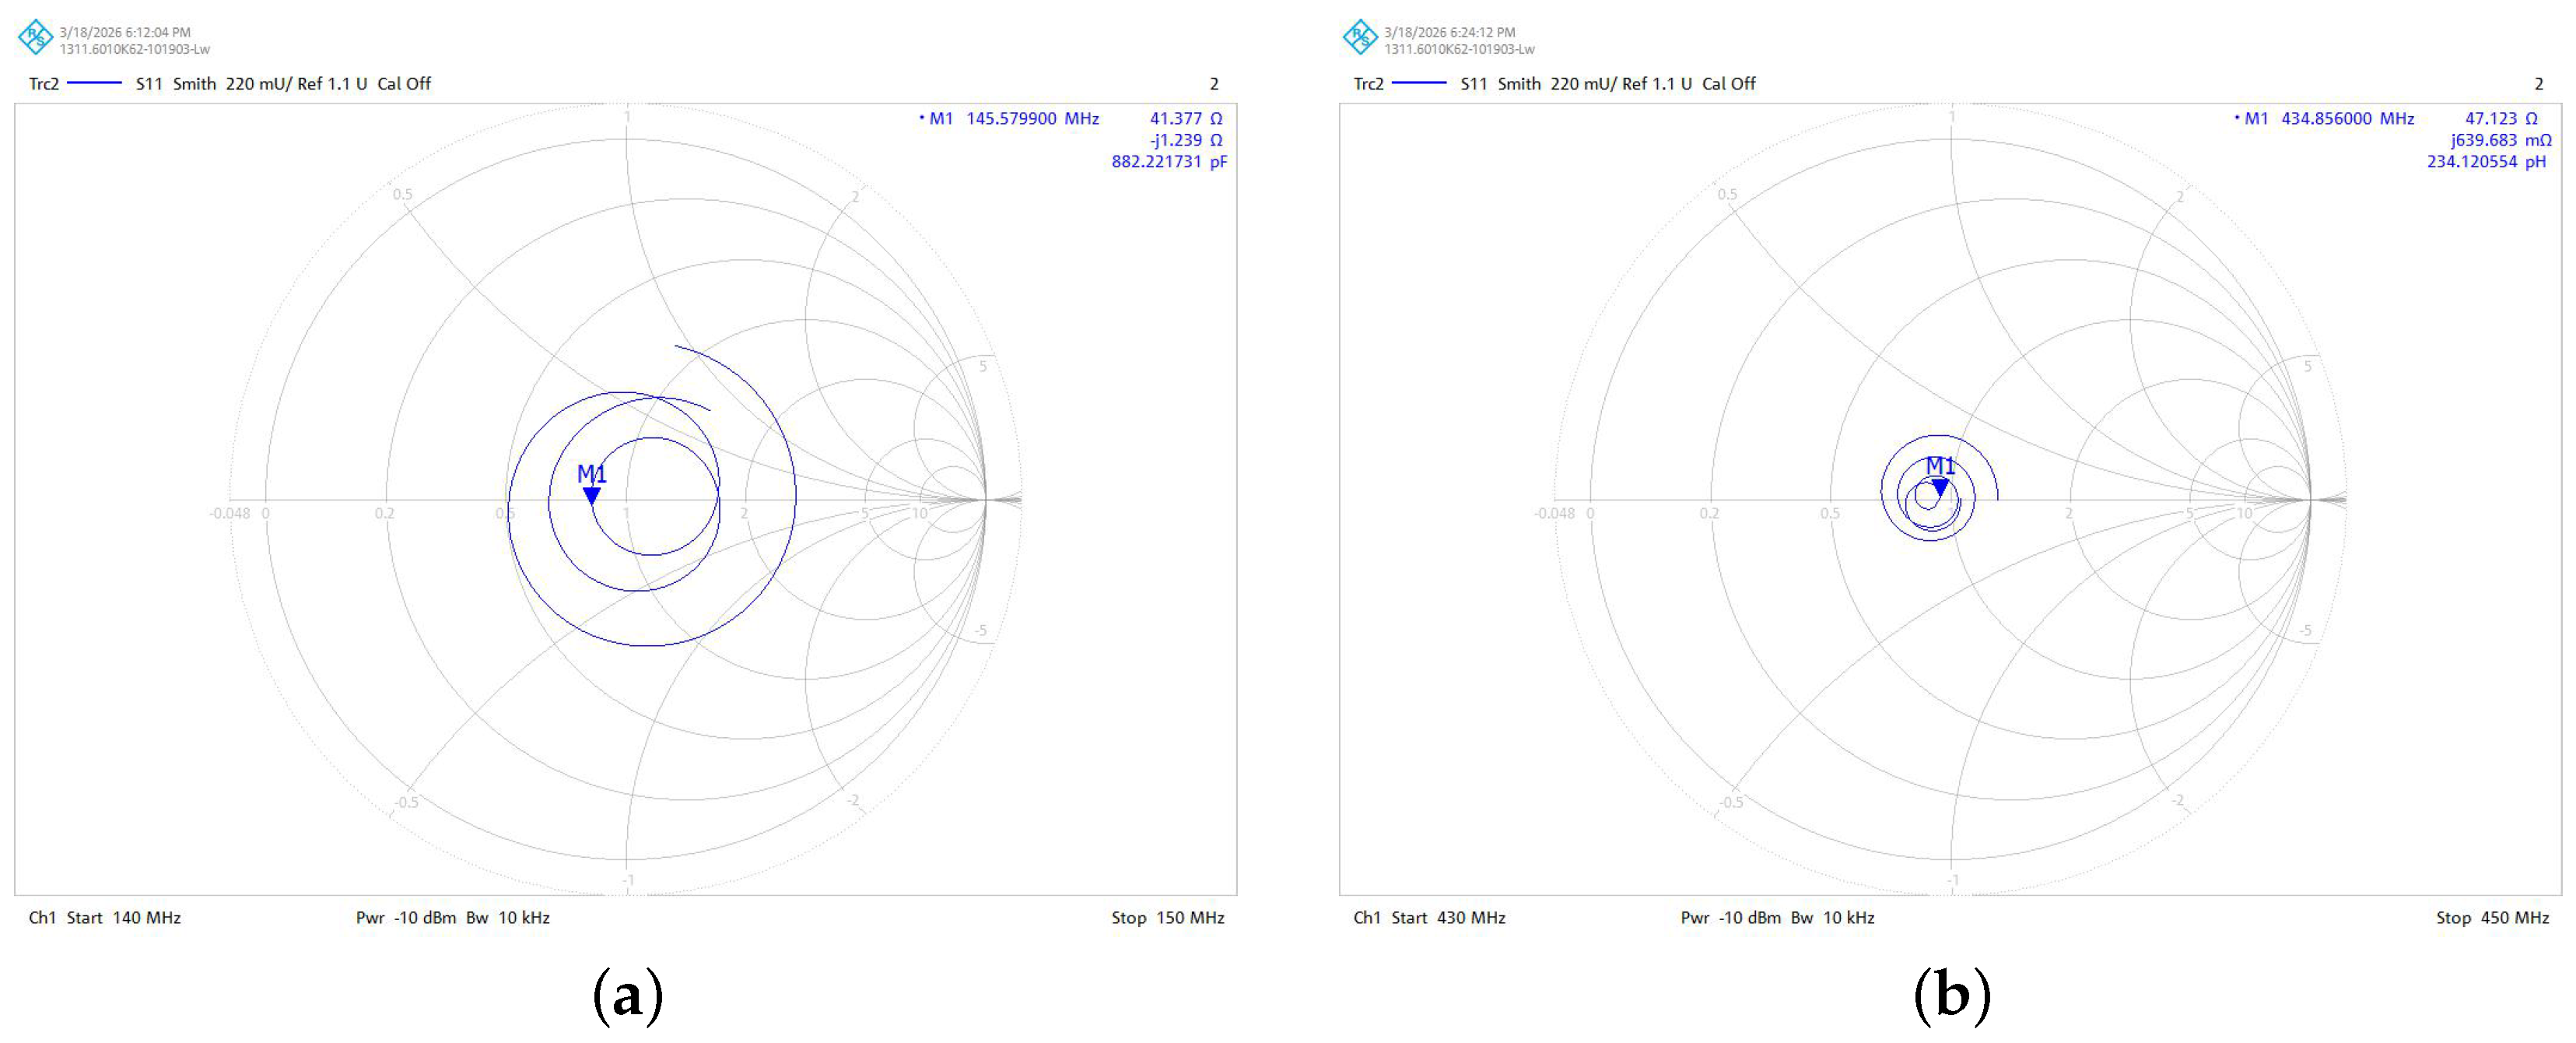Screen dimensions: 2576x1043
Task: Click the Start 430 MHz field
Action: (1448, 918)
